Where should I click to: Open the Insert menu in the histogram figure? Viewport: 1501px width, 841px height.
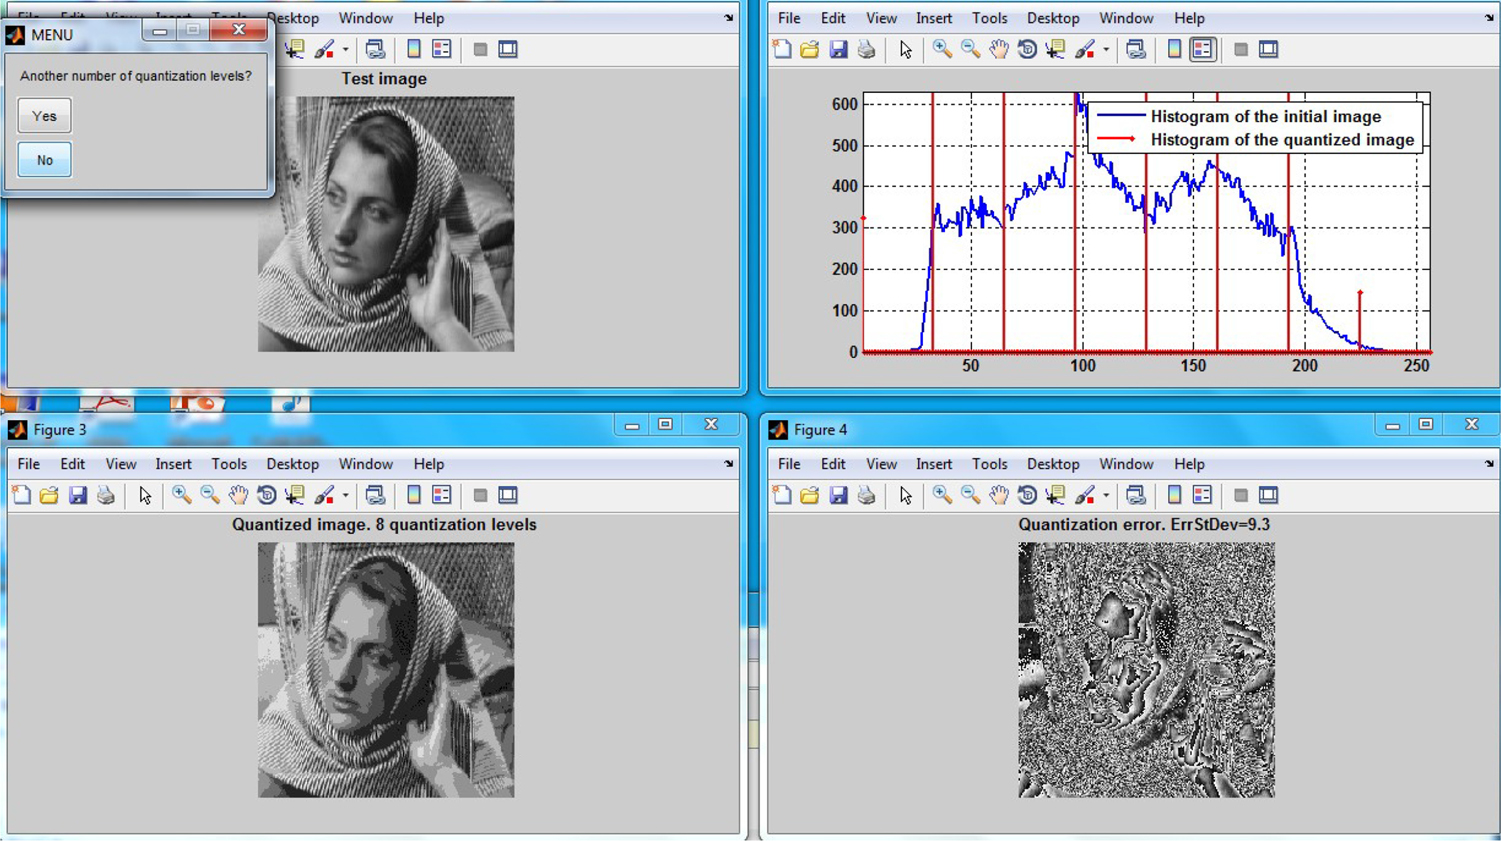click(x=934, y=18)
